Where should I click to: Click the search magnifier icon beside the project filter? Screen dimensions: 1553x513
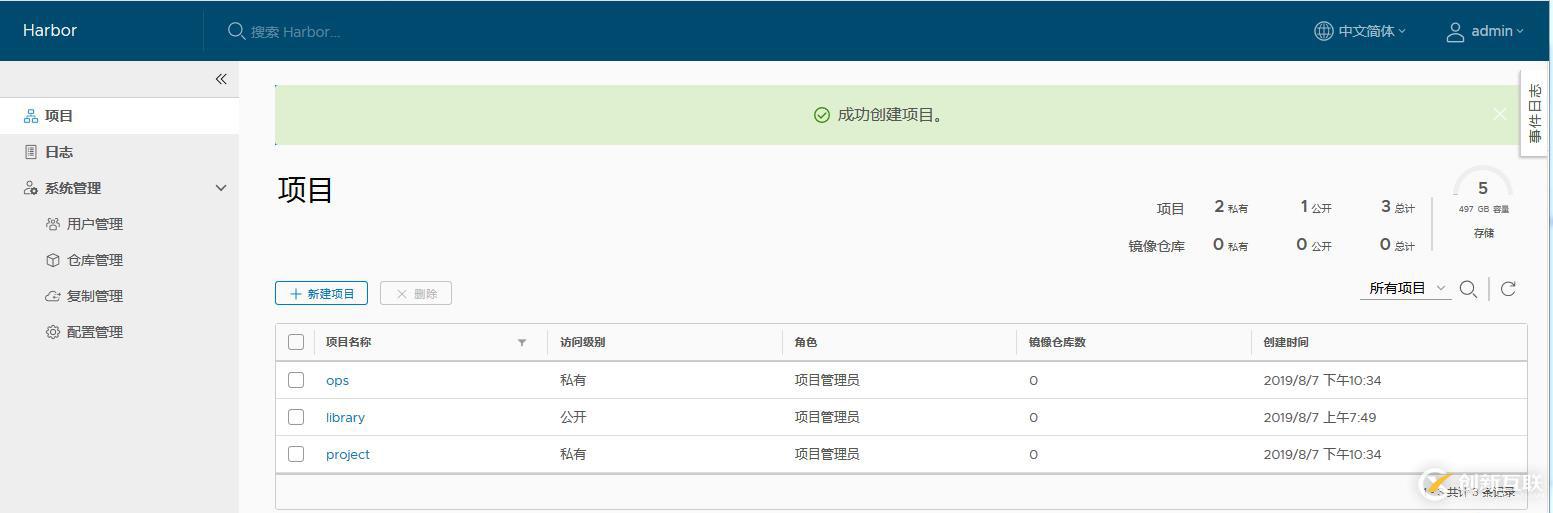coord(1468,289)
